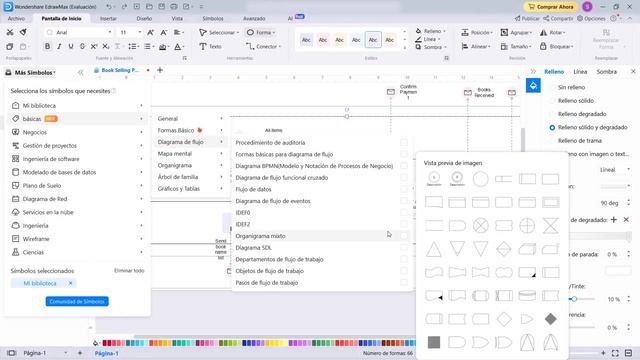This screenshot has width=640, height=360.
Task: Select the Conector tool
Action: click(x=263, y=47)
